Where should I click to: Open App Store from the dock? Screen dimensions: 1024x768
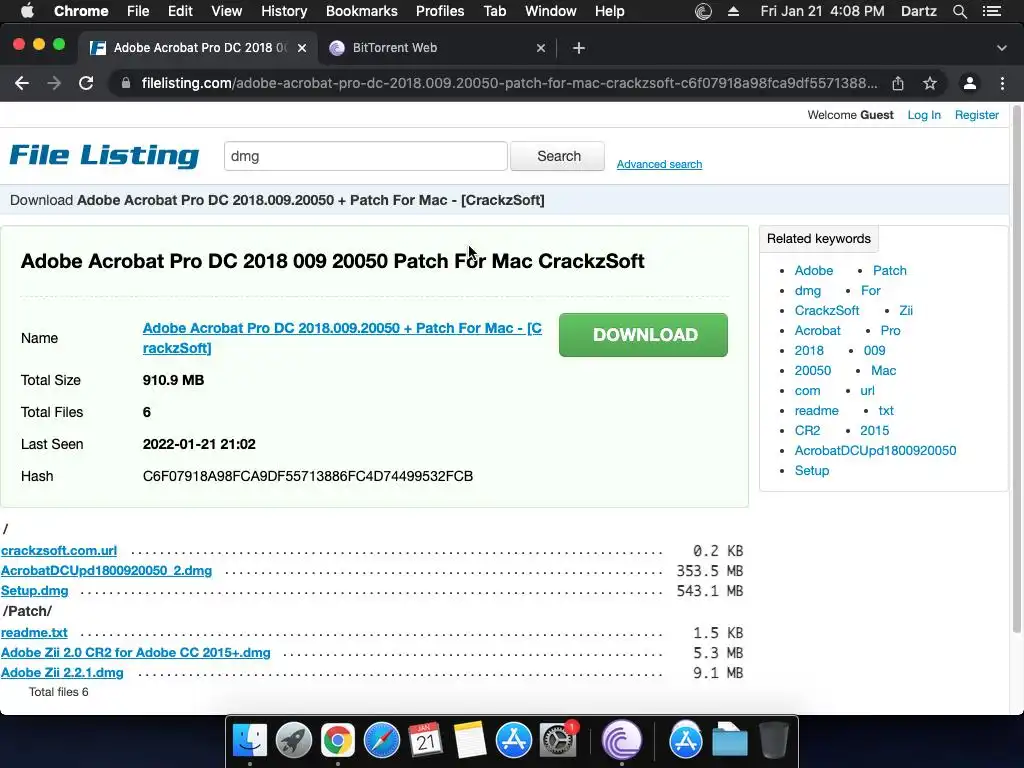click(x=513, y=741)
